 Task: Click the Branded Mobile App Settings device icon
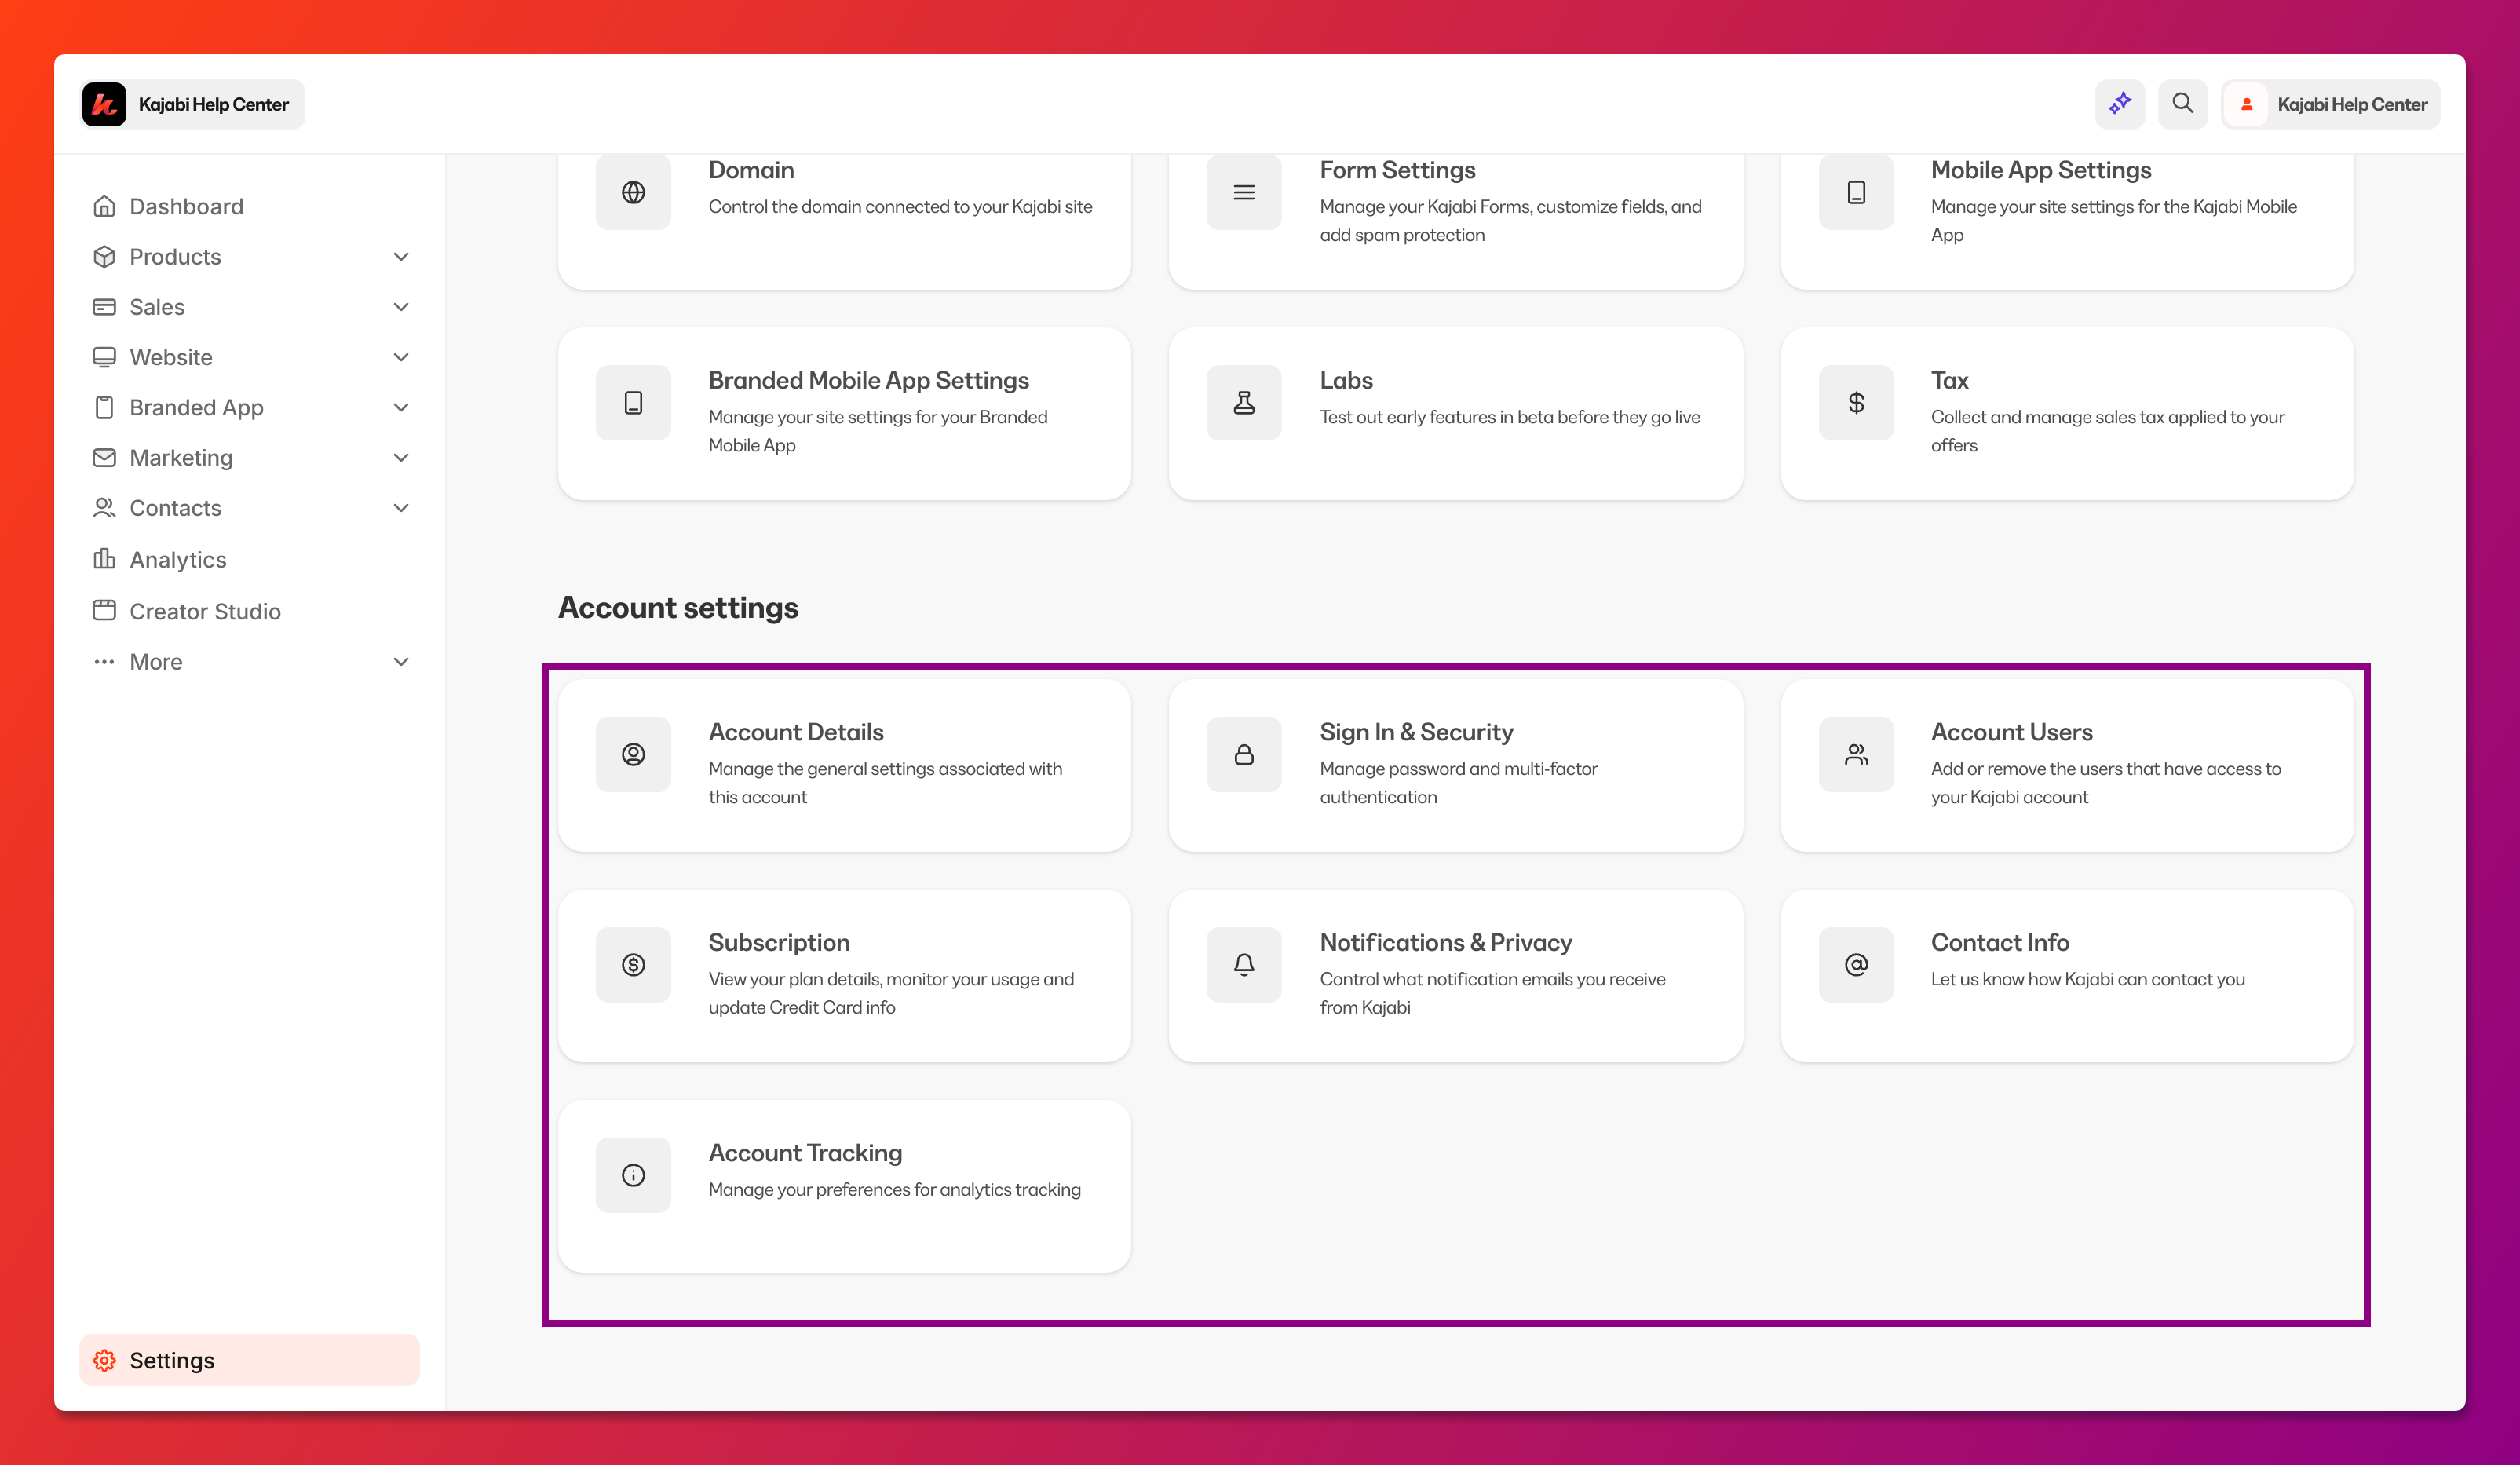(633, 402)
